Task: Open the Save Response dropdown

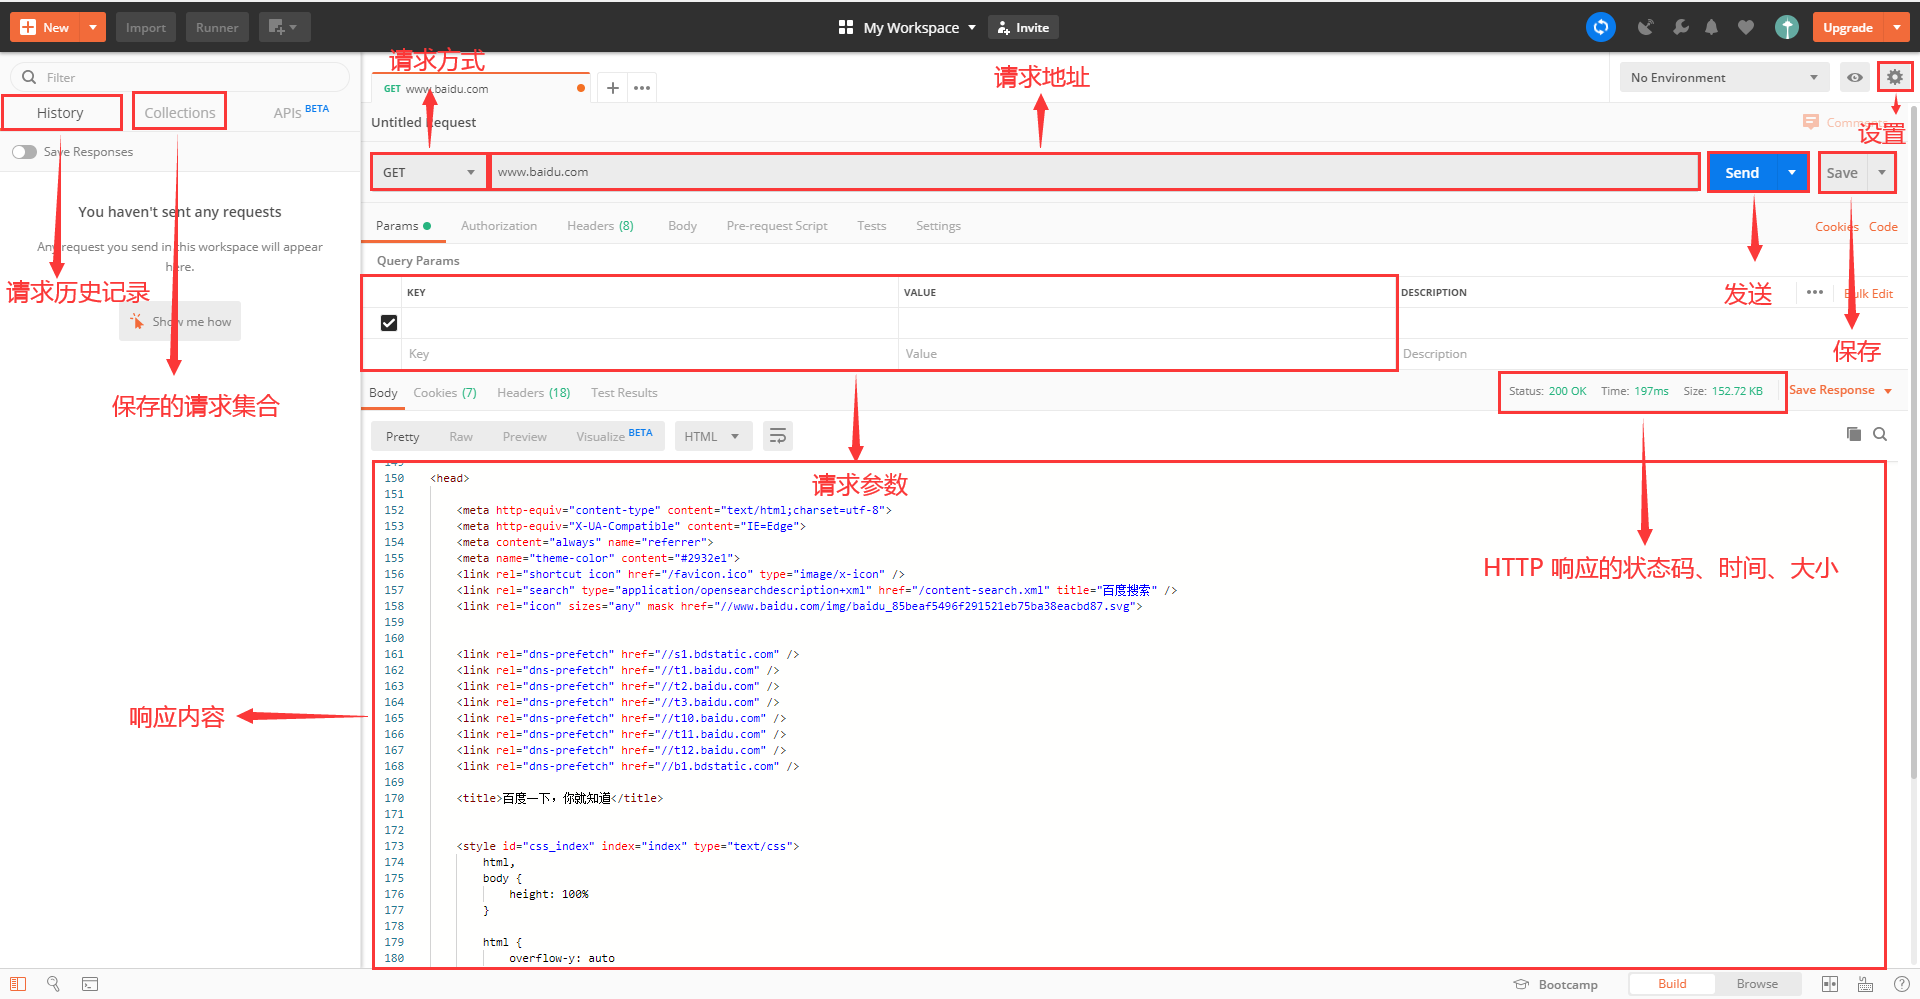Action: coord(1840,390)
